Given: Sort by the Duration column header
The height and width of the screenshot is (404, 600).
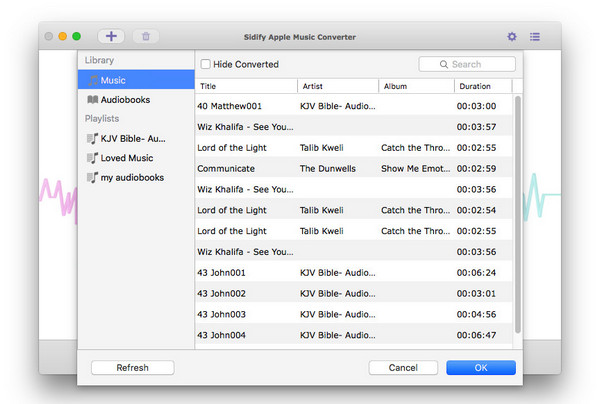Looking at the screenshot, I should tap(483, 86).
